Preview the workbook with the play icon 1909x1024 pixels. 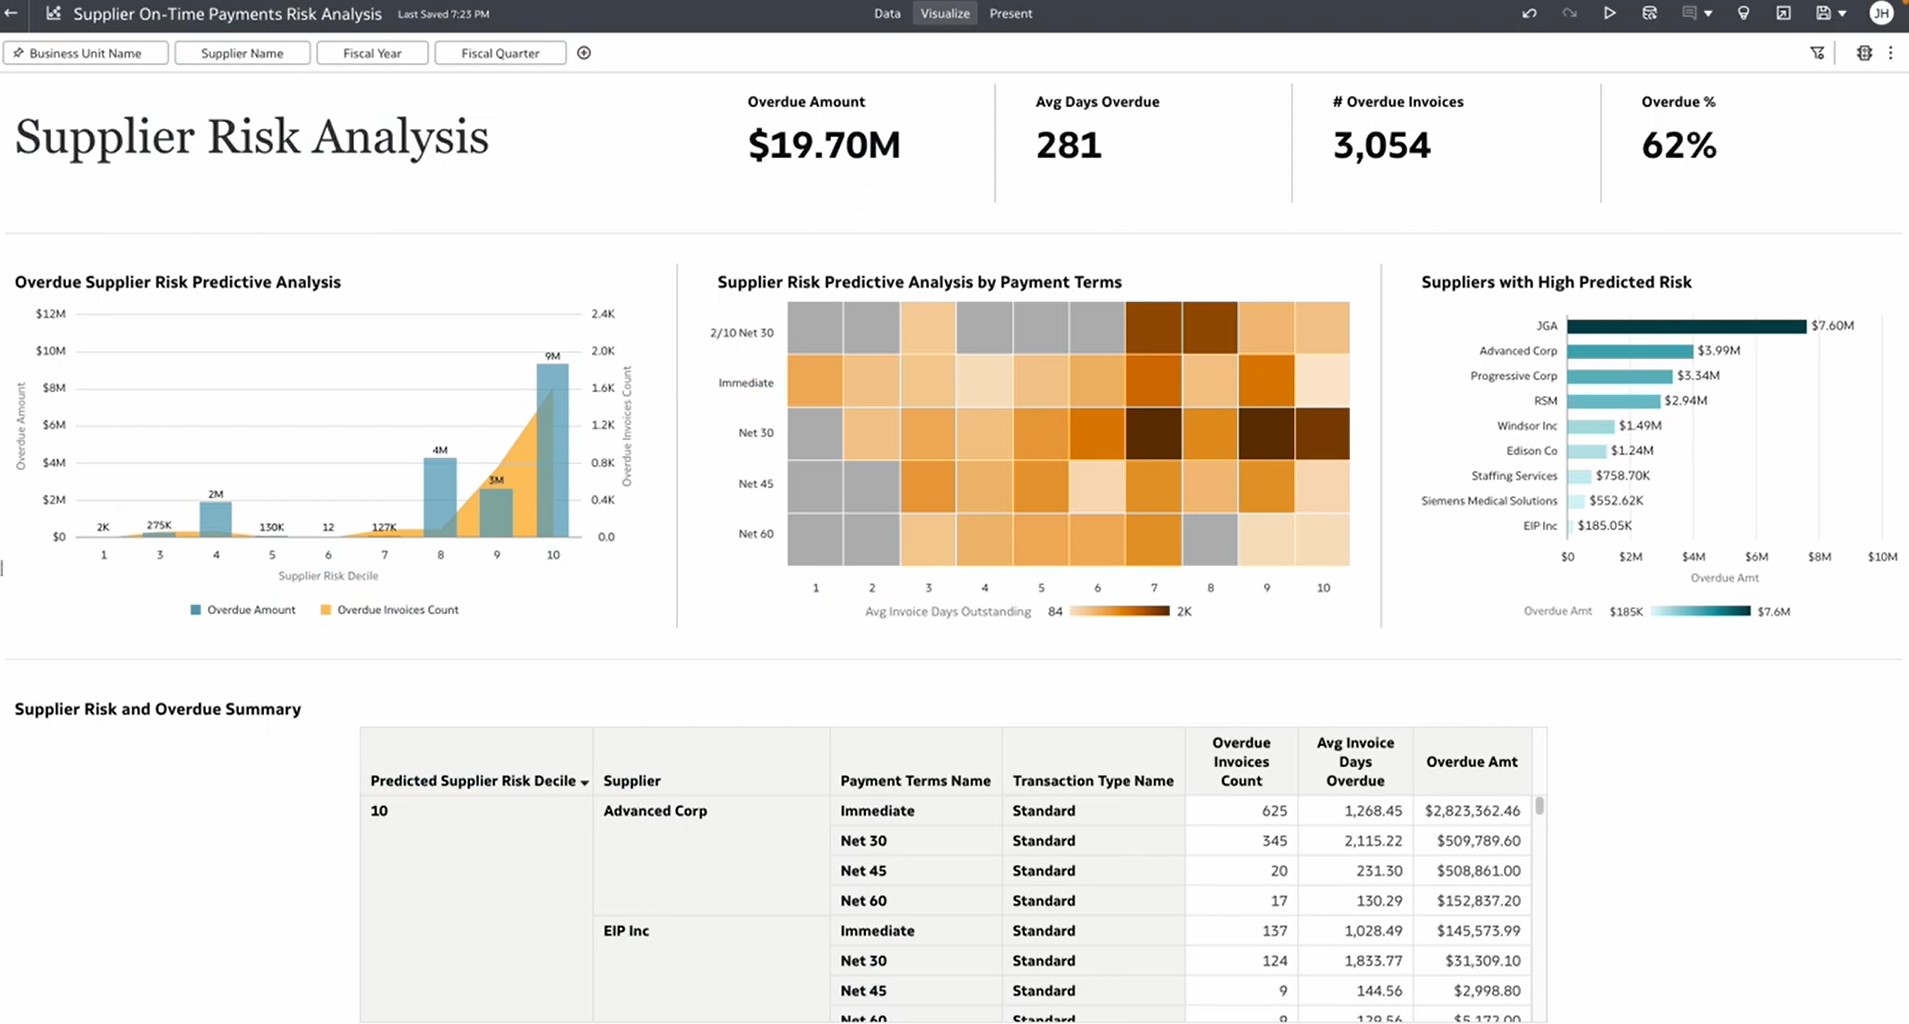1609,14
